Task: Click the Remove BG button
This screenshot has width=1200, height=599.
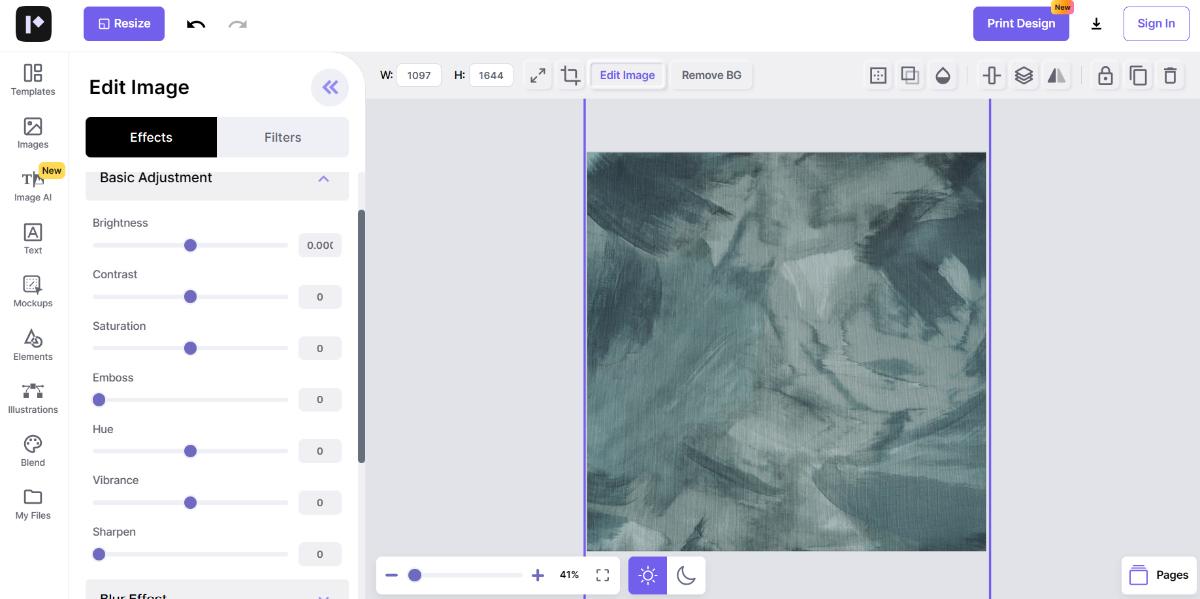Action: pos(712,75)
